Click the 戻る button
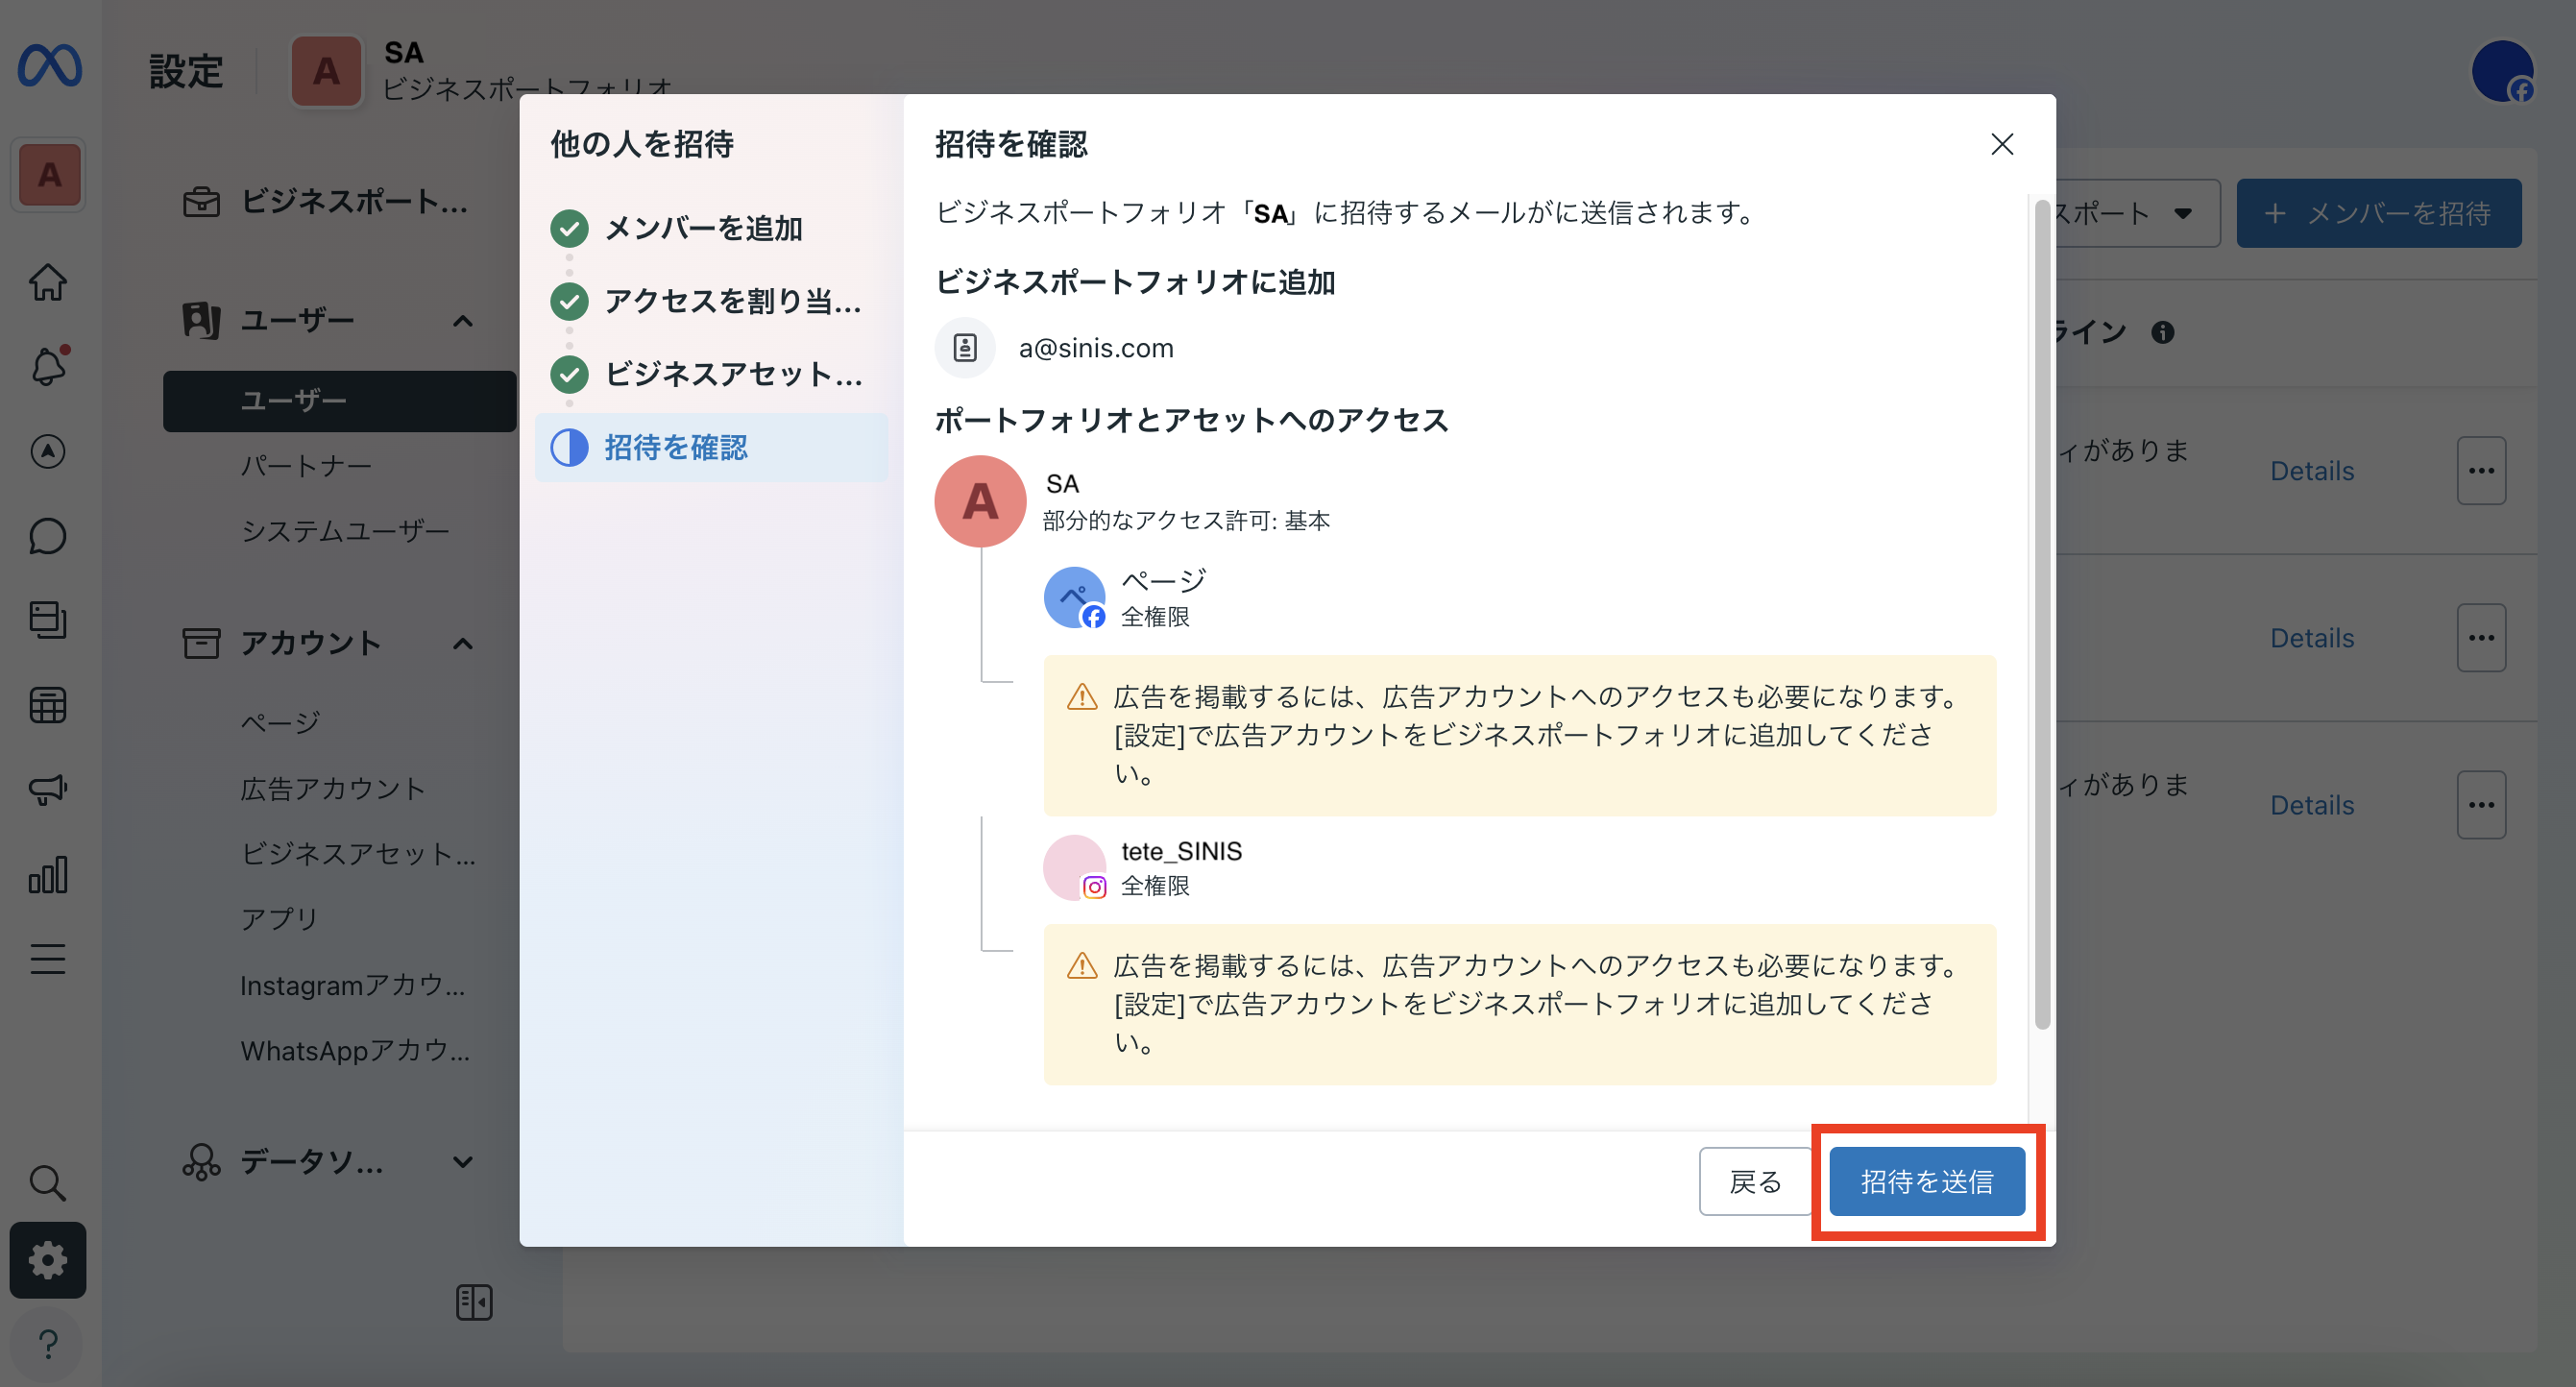The image size is (2576, 1387). pyautogui.click(x=1754, y=1181)
